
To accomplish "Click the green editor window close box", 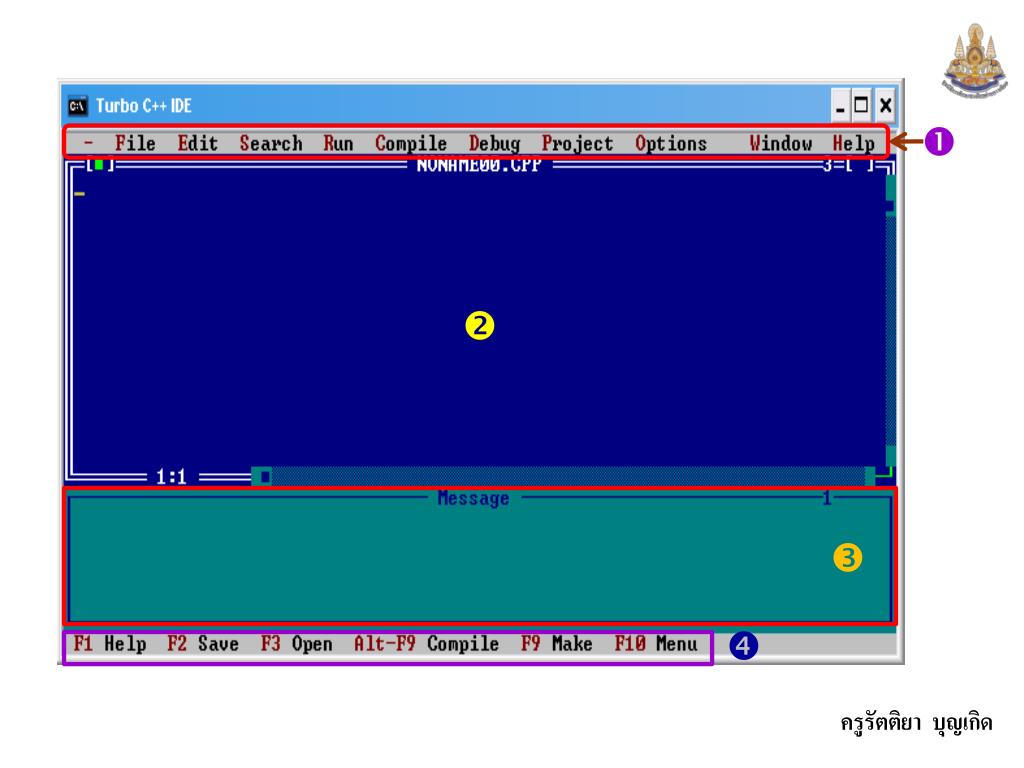I will [99, 165].
